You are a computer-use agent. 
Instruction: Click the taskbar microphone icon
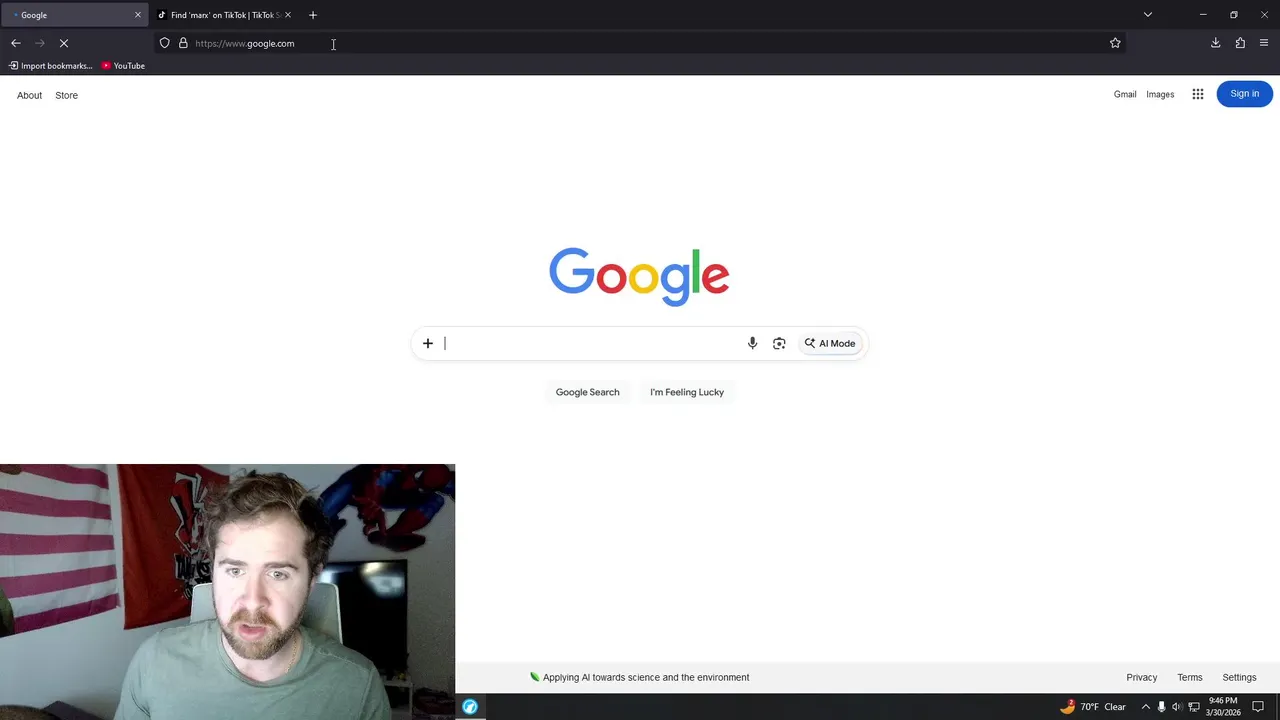[x=1161, y=707]
